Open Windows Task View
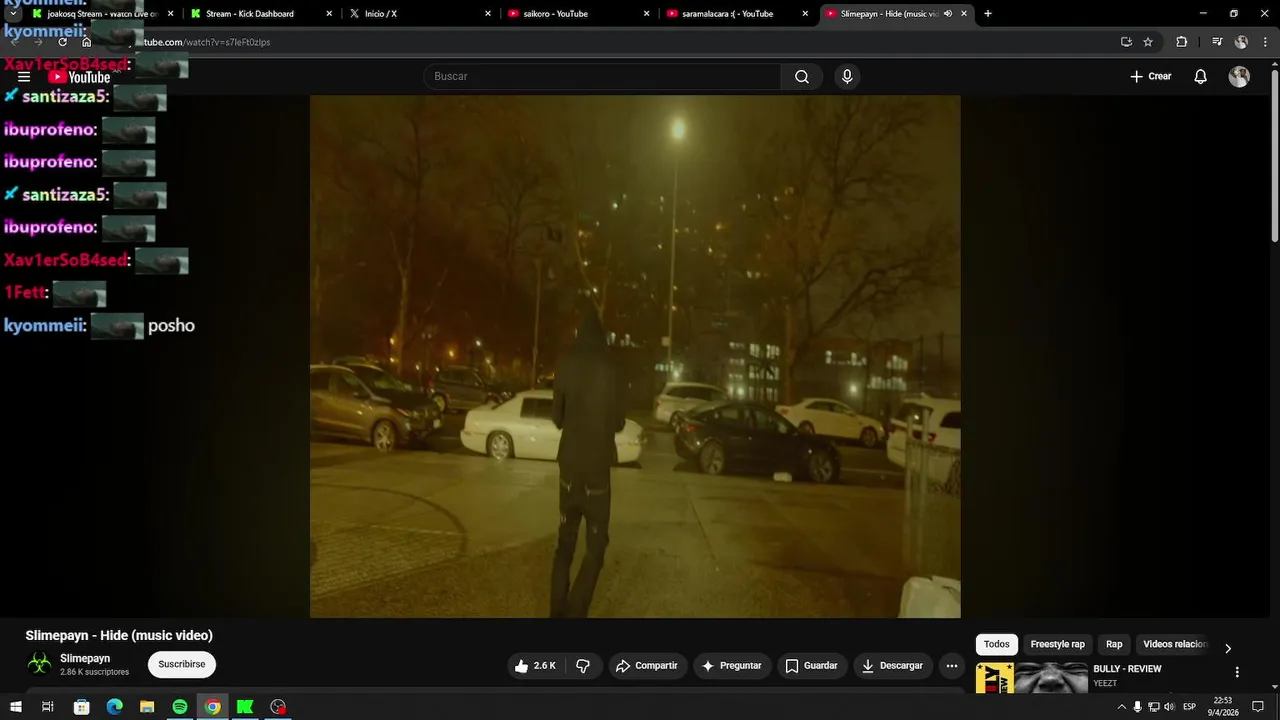1280x720 pixels. (47, 707)
